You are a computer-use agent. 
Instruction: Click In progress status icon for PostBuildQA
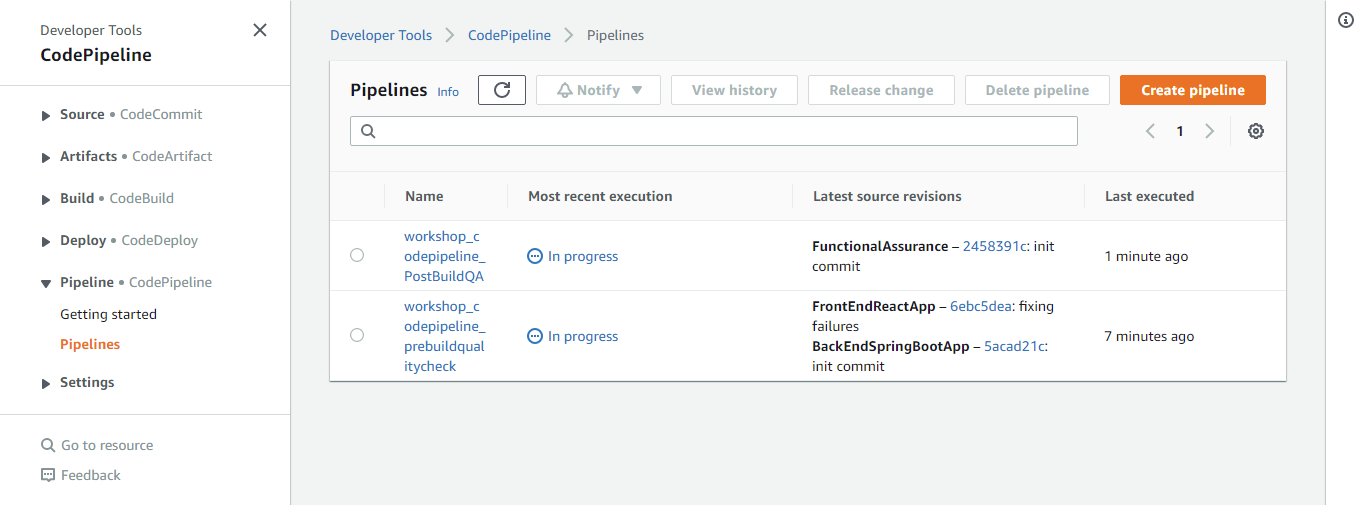(x=535, y=256)
